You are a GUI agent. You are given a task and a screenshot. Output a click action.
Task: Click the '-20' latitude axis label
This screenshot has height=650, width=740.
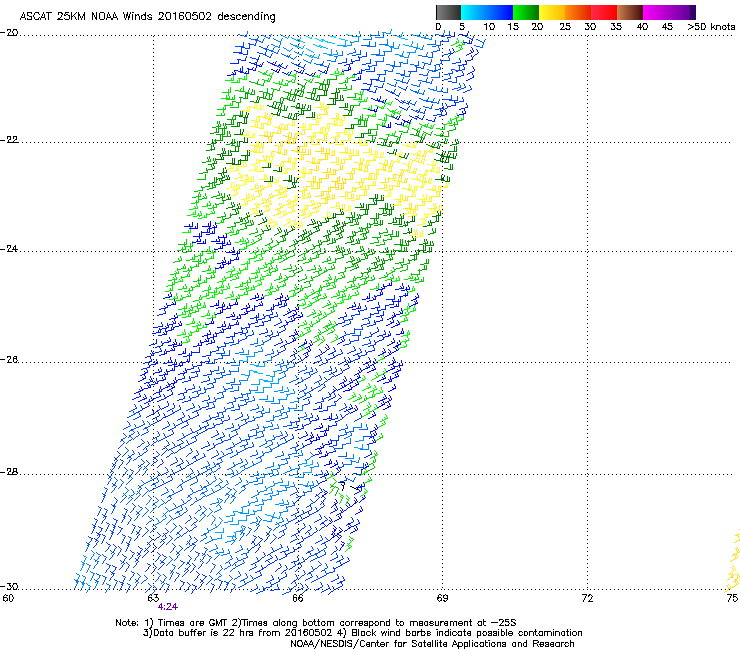[x=9, y=33]
